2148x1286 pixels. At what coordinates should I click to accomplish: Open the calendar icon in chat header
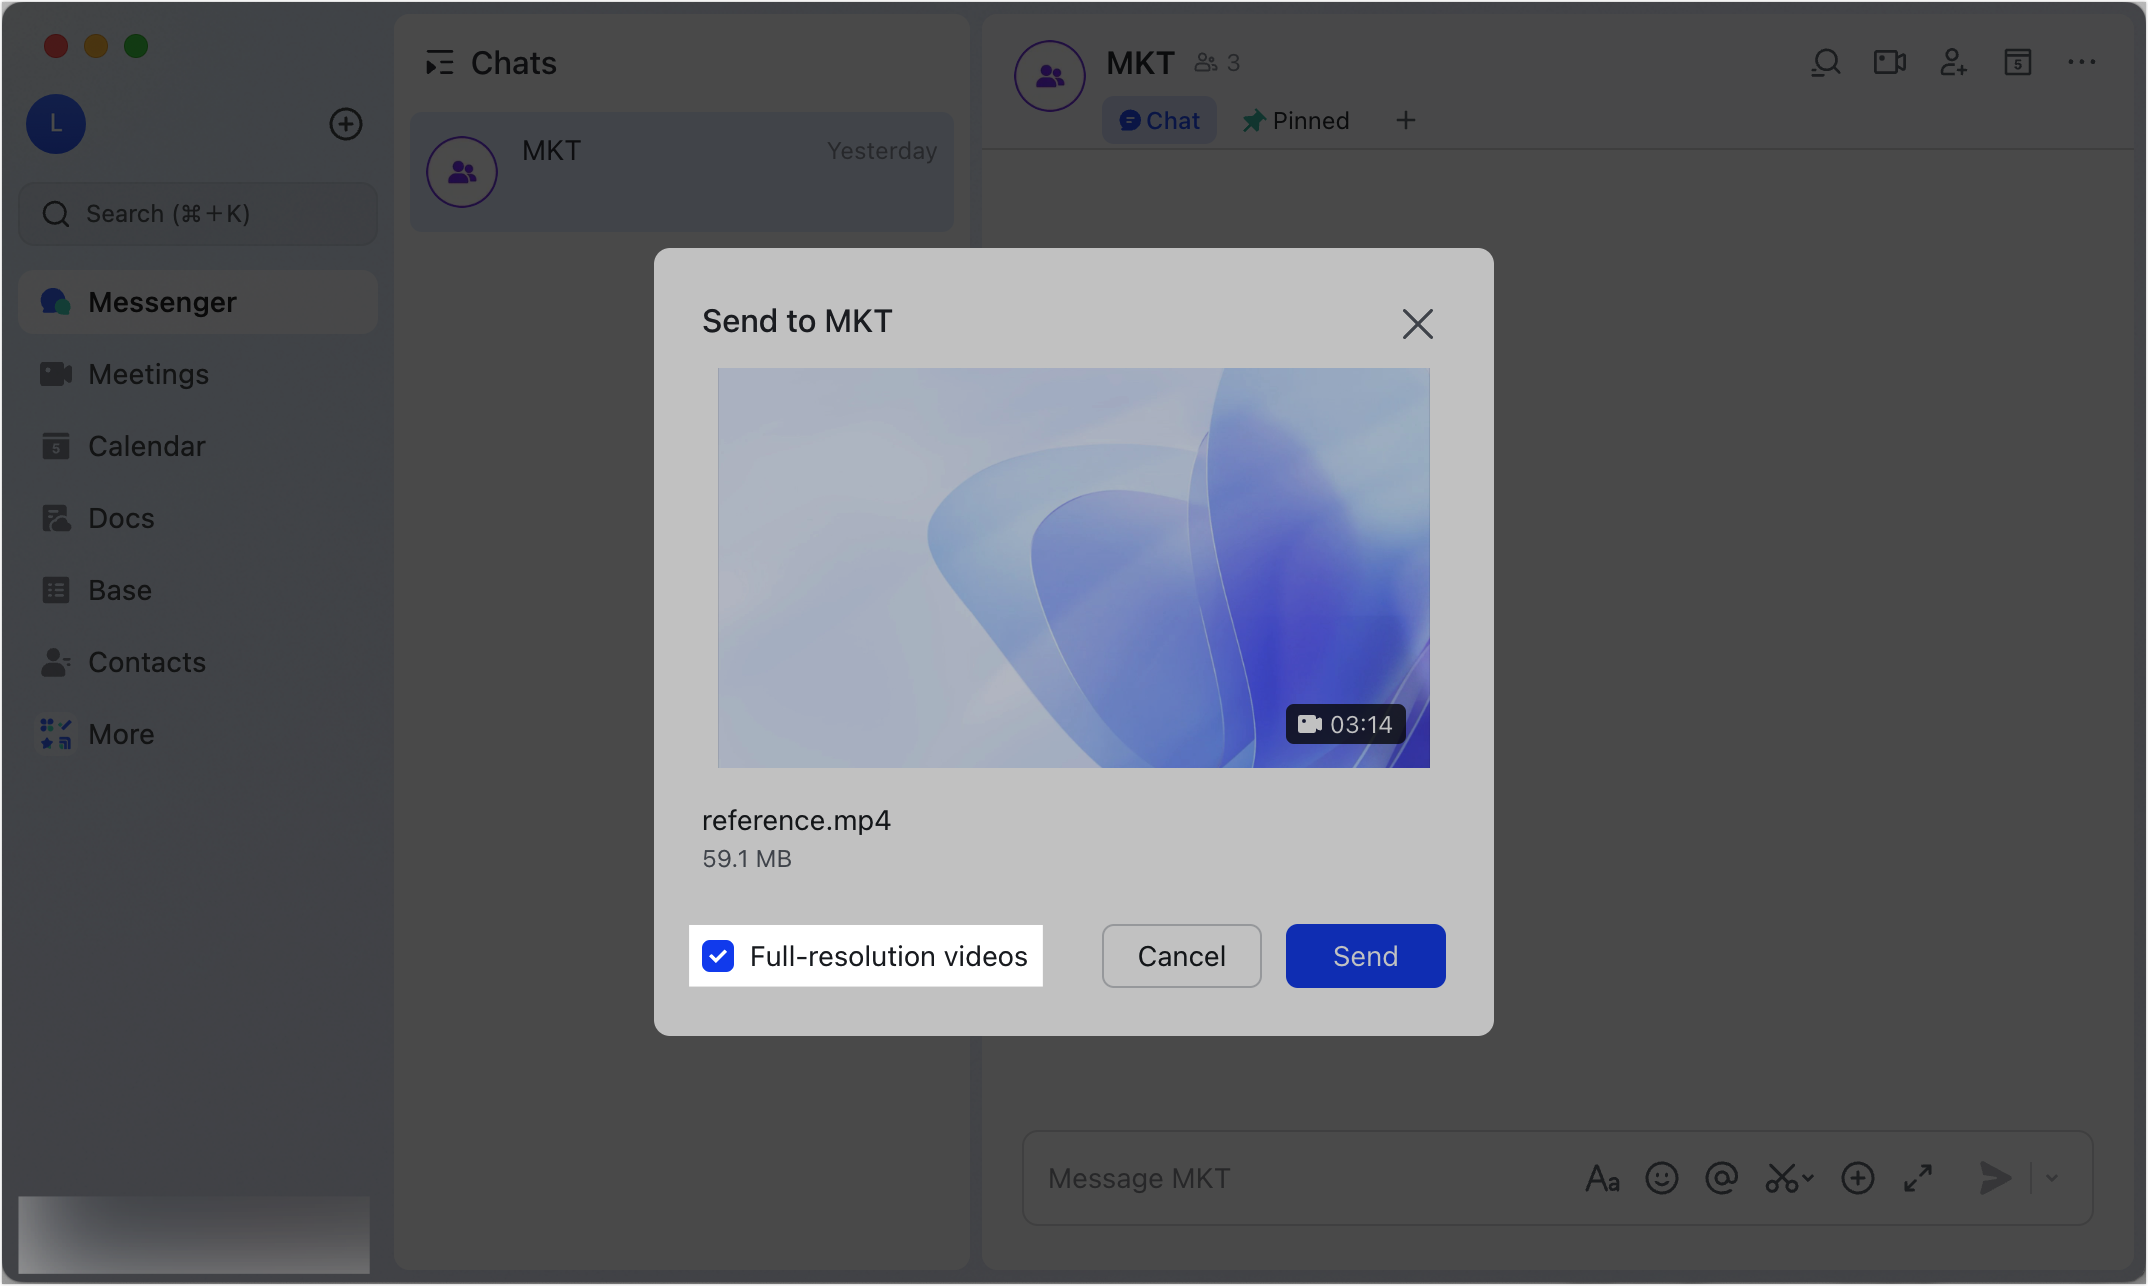[2018, 63]
